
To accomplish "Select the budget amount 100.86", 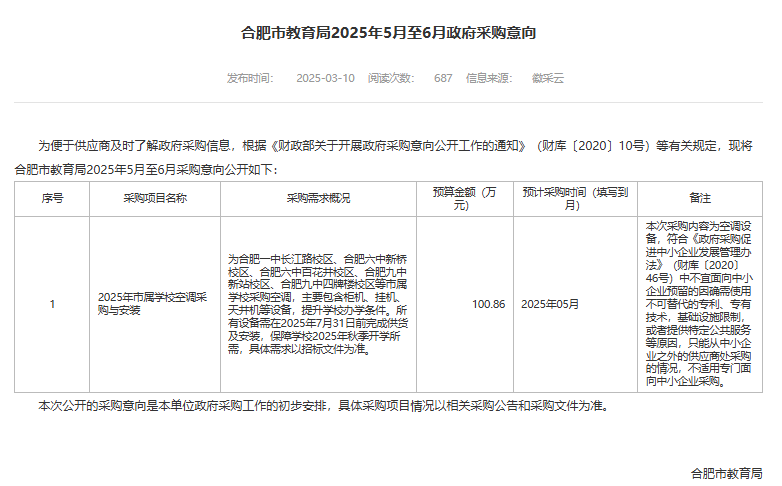I will (489, 304).
